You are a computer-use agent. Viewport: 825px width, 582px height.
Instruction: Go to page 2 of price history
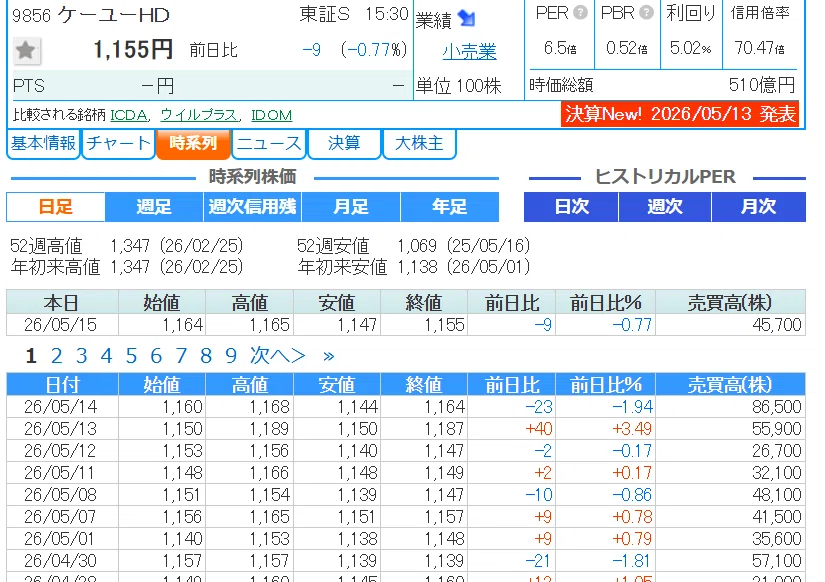[x=56, y=356]
